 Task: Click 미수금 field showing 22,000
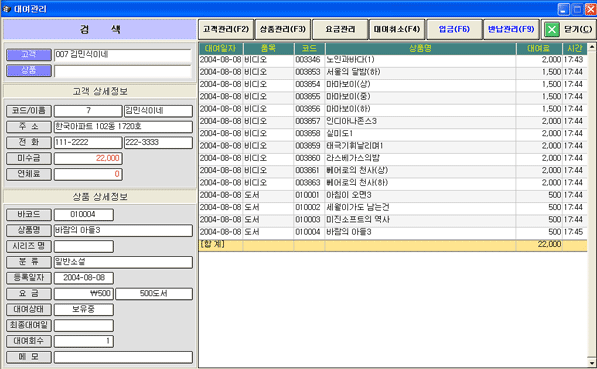click(88, 158)
